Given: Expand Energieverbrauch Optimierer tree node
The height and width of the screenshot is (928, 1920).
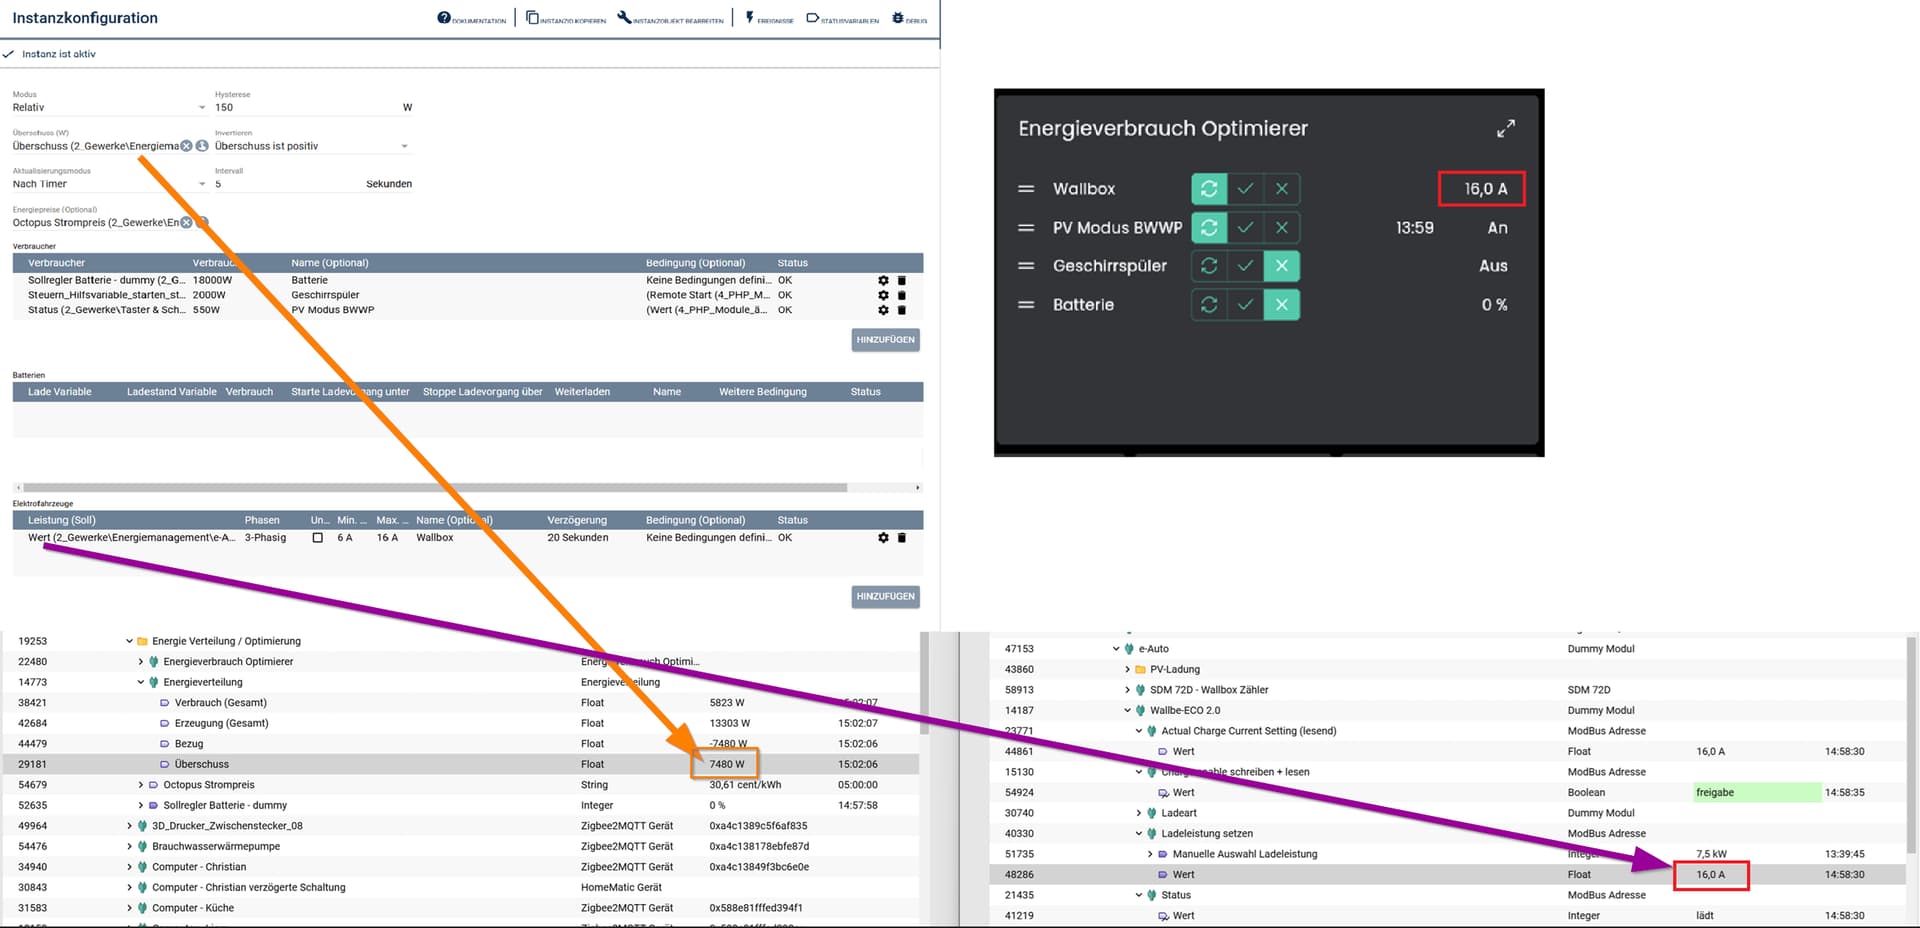Looking at the screenshot, I should 141,662.
